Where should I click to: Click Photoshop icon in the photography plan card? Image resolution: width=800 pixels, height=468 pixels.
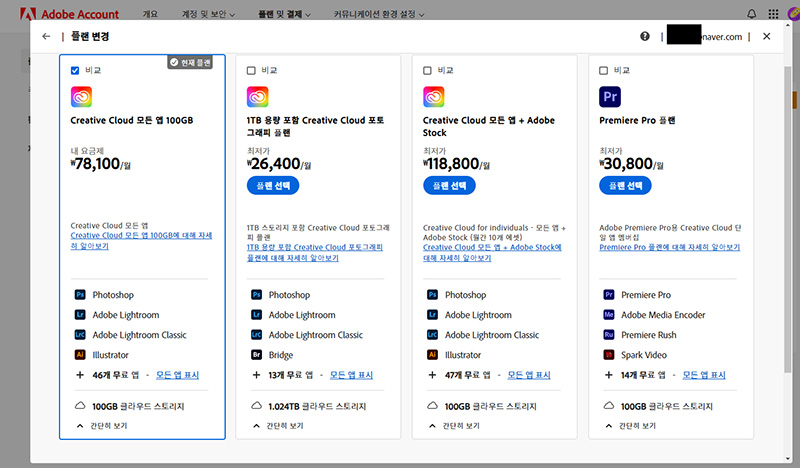(x=257, y=294)
